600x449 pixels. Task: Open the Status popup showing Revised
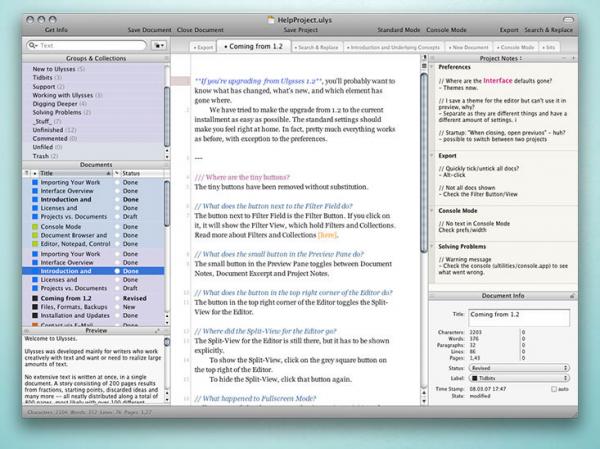coord(519,368)
